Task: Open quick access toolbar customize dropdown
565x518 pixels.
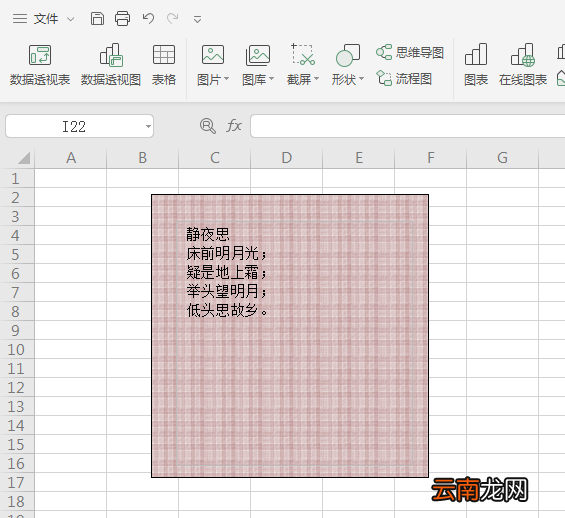Action: [197, 19]
